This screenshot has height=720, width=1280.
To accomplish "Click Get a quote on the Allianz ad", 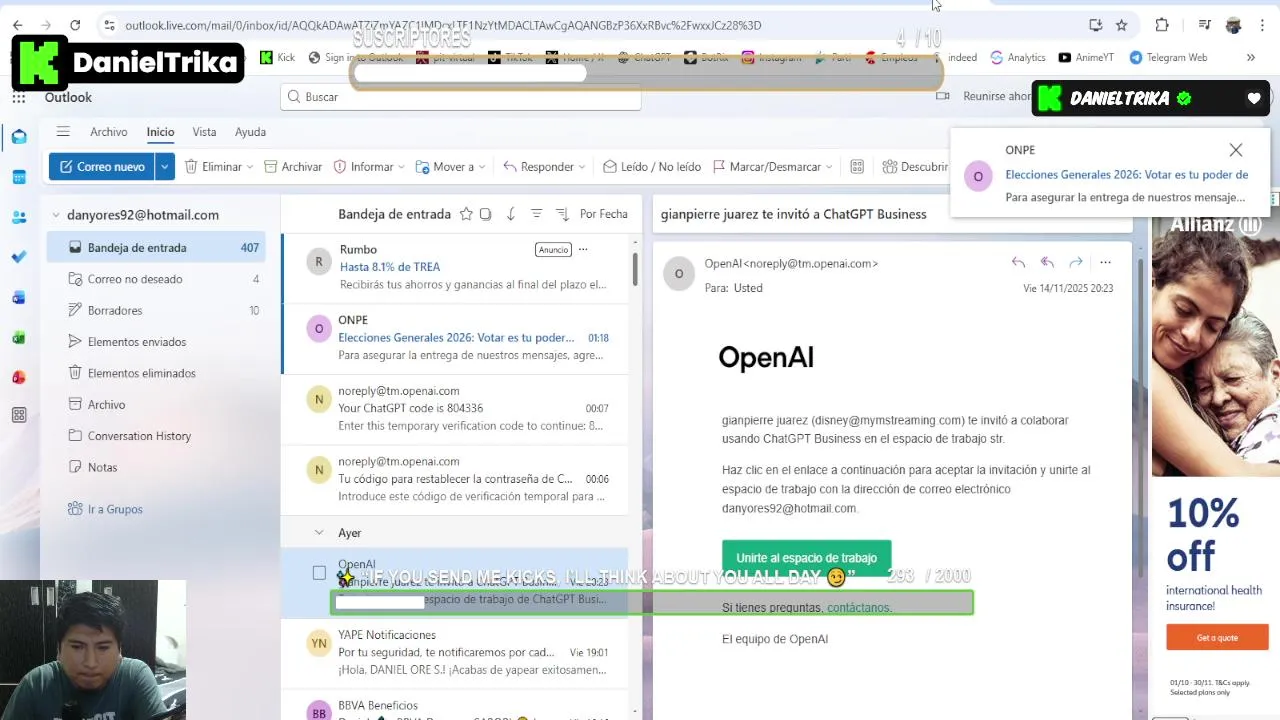I will coord(1217,637).
